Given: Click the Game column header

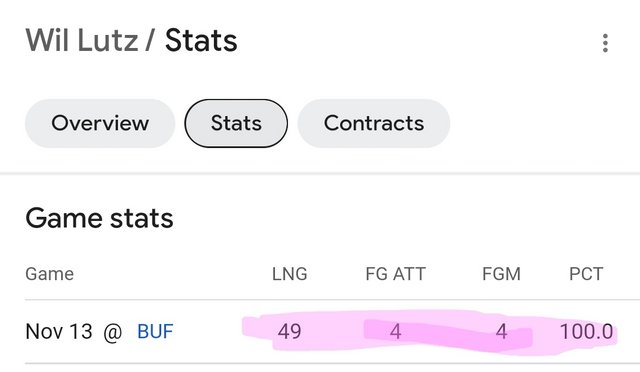Looking at the screenshot, I should [x=49, y=274].
